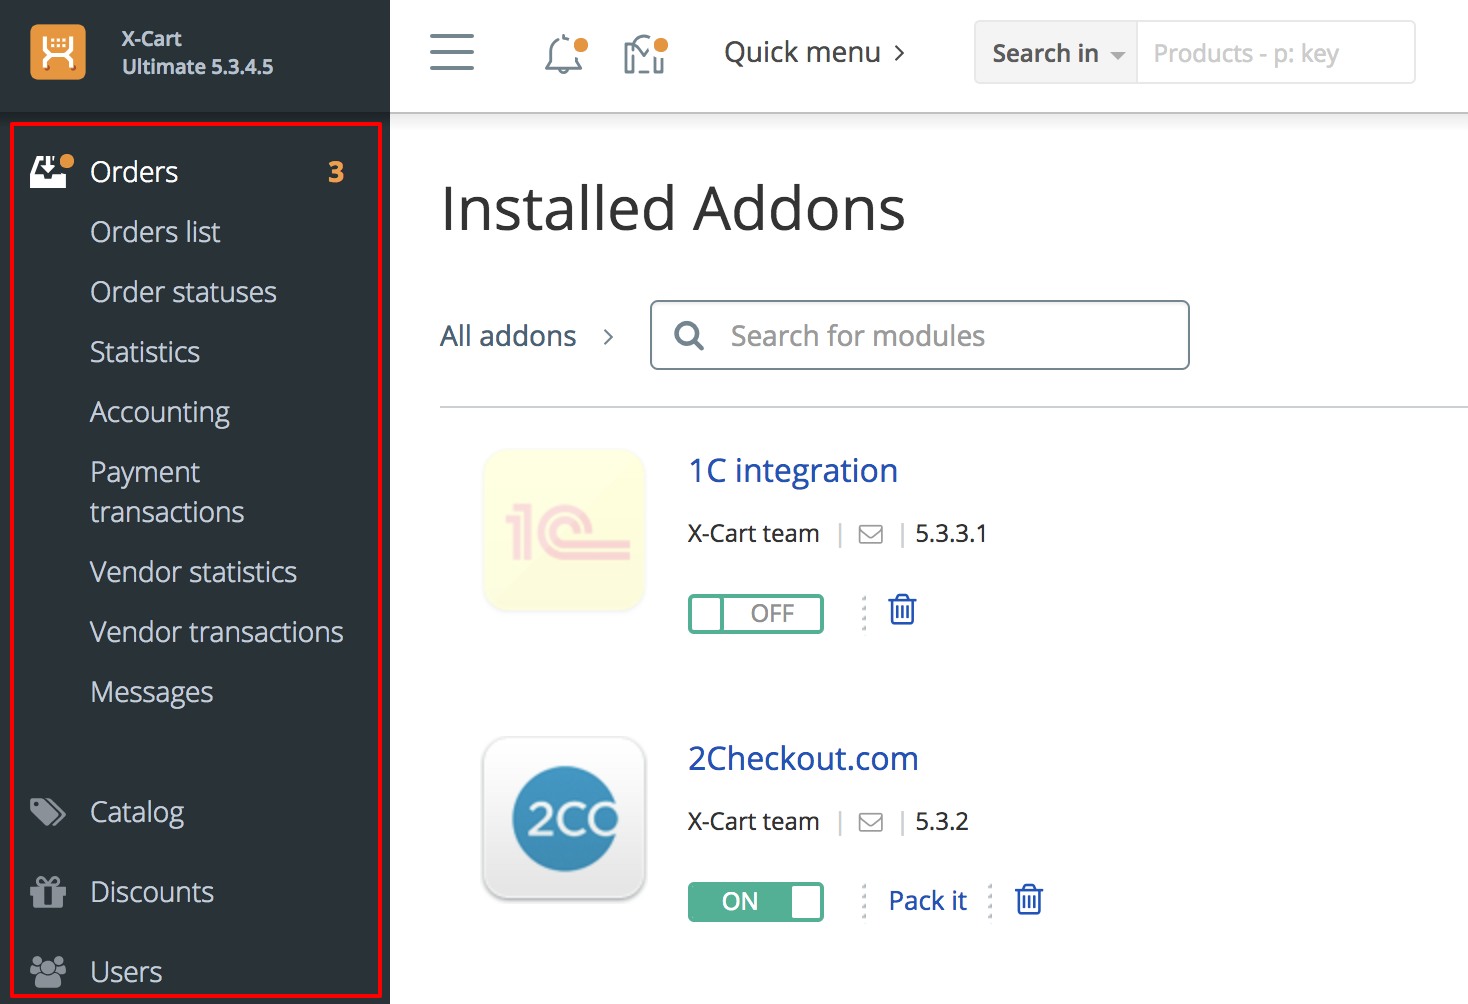Email the 1C integration author via envelope icon

(x=869, y=533)
